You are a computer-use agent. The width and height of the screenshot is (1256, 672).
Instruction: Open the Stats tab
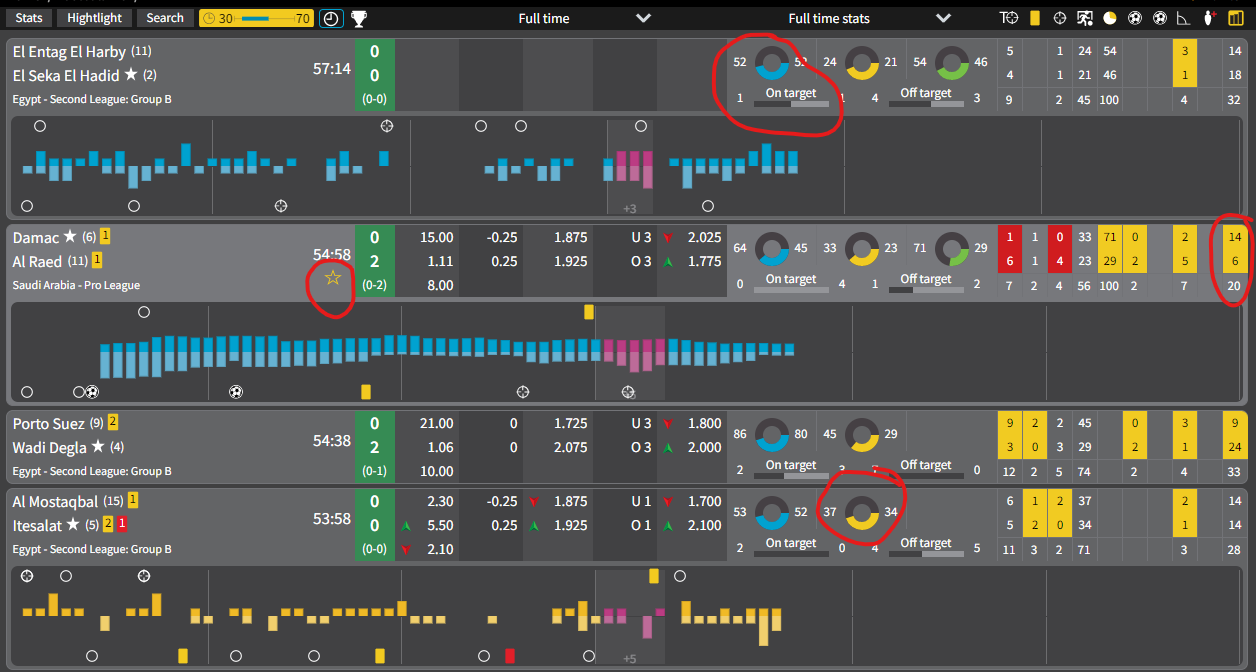[29, 18]
